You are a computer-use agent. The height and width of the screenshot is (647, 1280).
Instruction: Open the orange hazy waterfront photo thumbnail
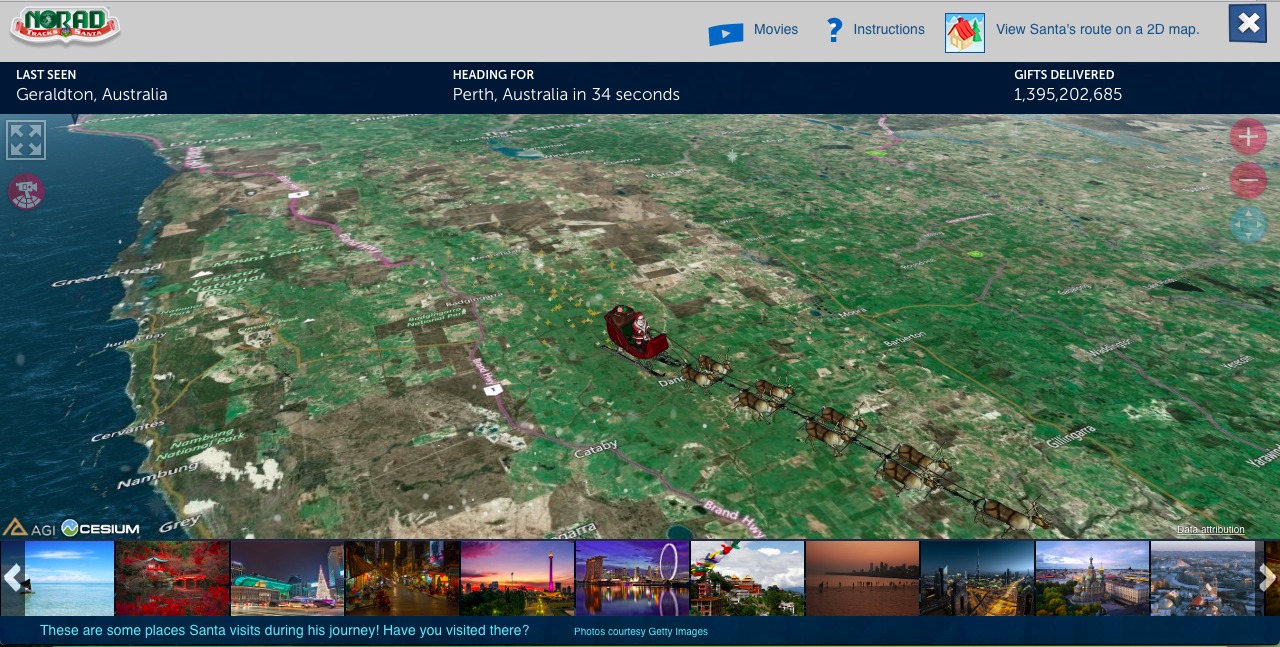coord(862,578)
